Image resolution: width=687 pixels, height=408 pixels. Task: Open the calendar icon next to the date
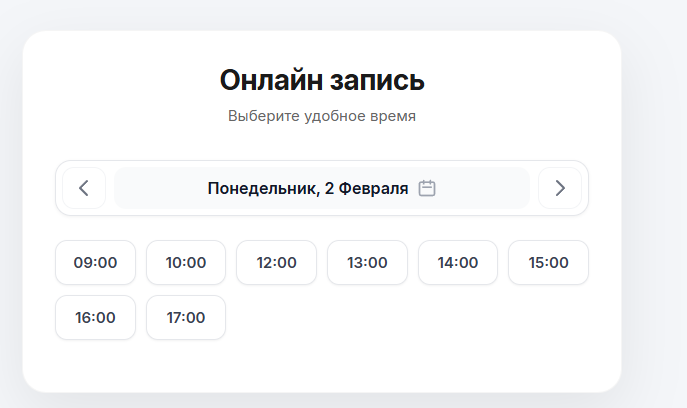[427, 188]
